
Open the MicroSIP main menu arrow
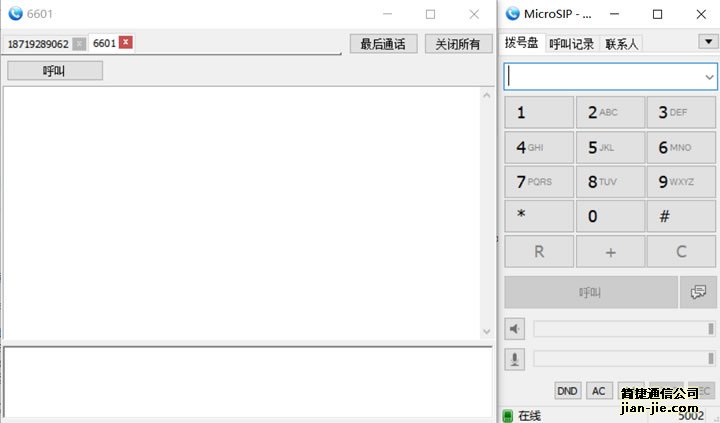coord(707,42)
